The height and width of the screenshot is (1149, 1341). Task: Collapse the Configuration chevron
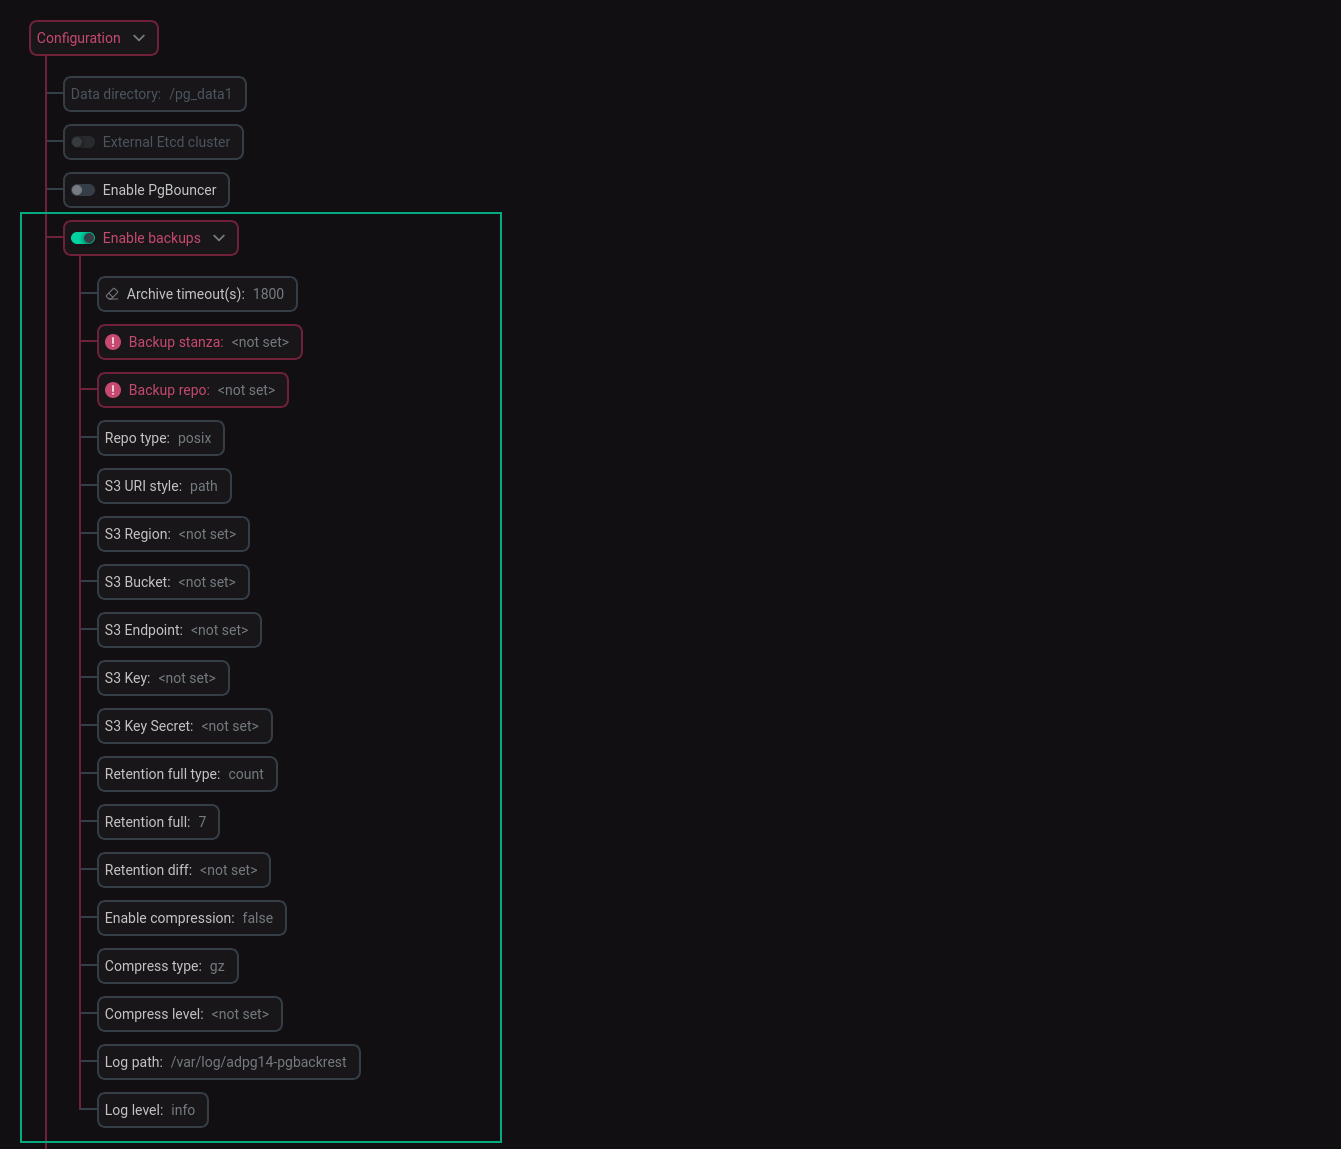point(139,38)
